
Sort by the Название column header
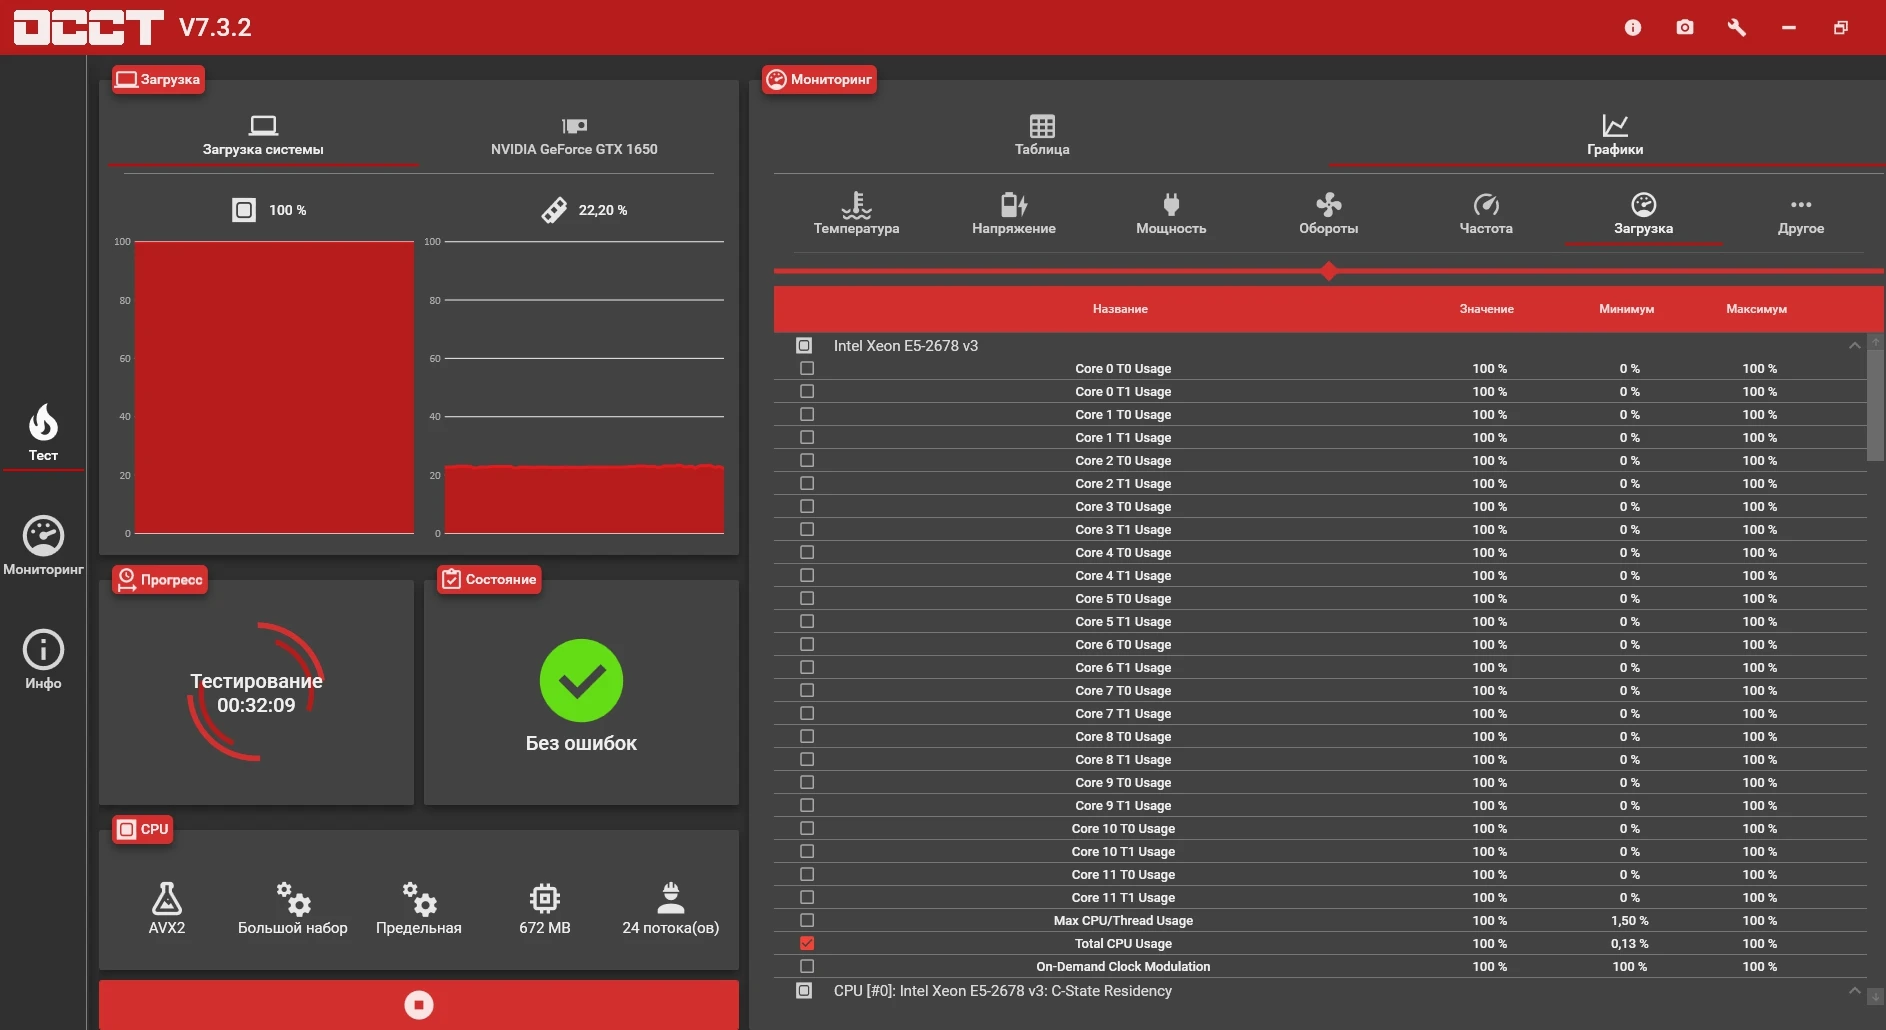(x=1120, y=309)
